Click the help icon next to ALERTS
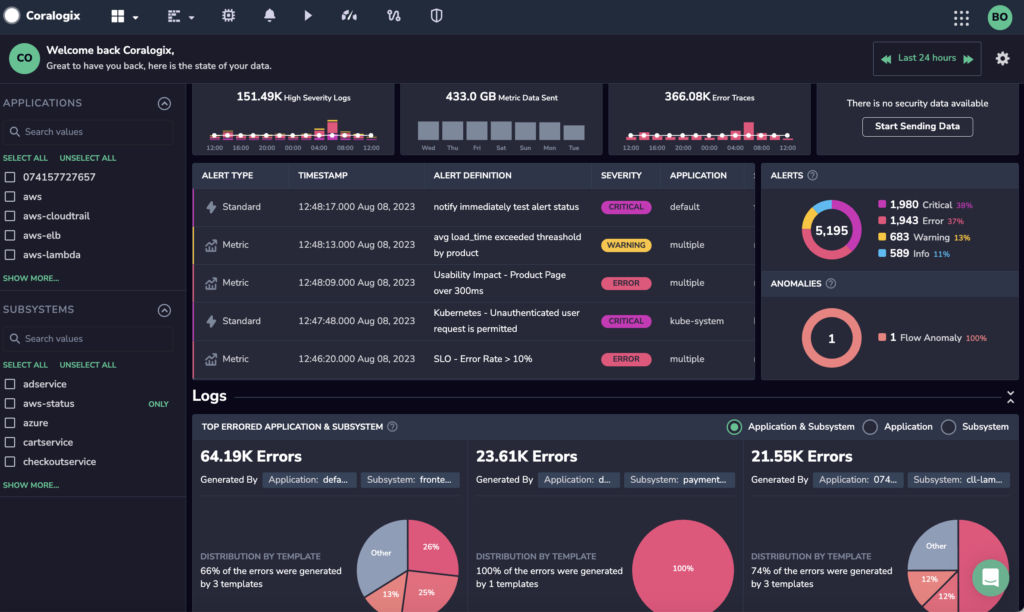 pyautogui.click(x=812, y=175)
